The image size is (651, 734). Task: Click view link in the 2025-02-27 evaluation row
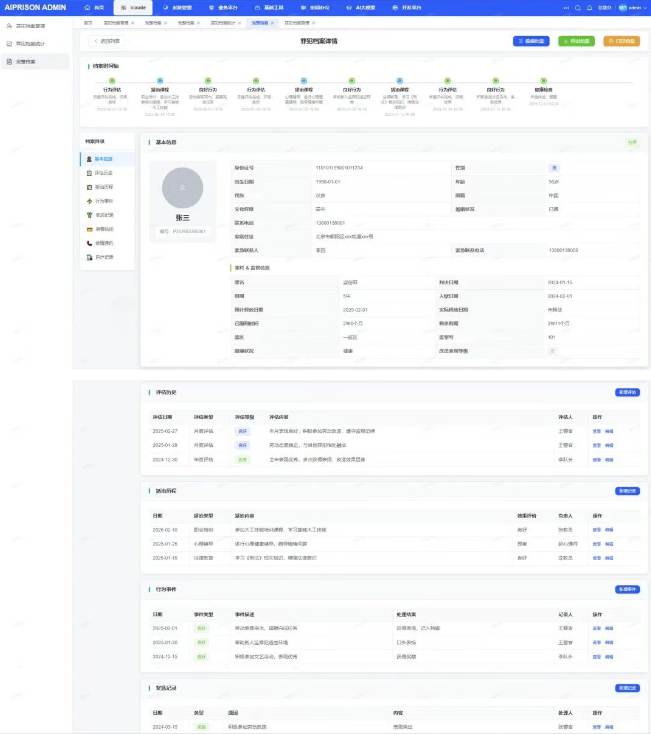(597, 431)
